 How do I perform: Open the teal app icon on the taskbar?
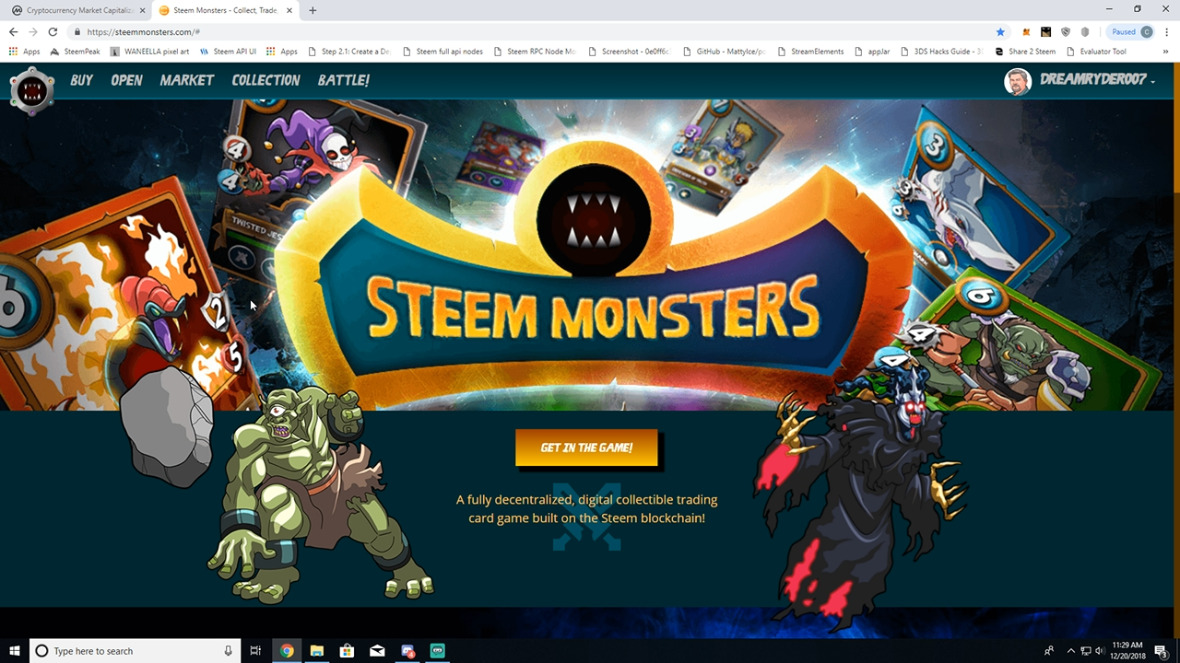(437, 651)
